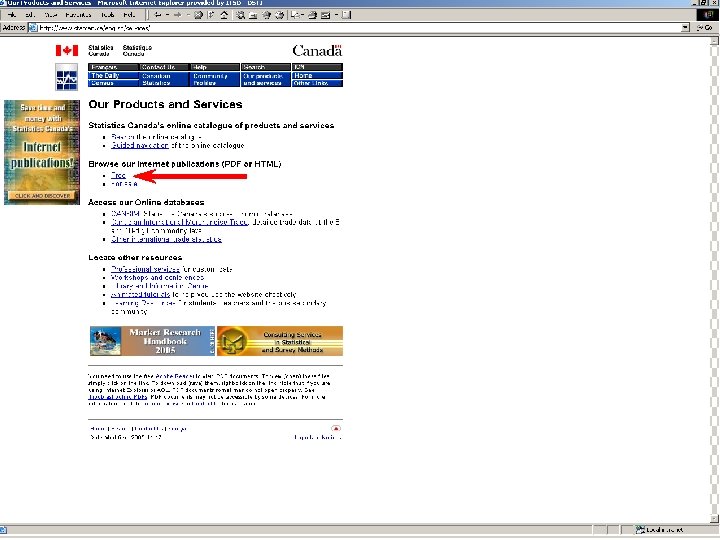Click the vertical scrollbar down arrow
Viewport: 720px width, 540px height.
point(714,519)
